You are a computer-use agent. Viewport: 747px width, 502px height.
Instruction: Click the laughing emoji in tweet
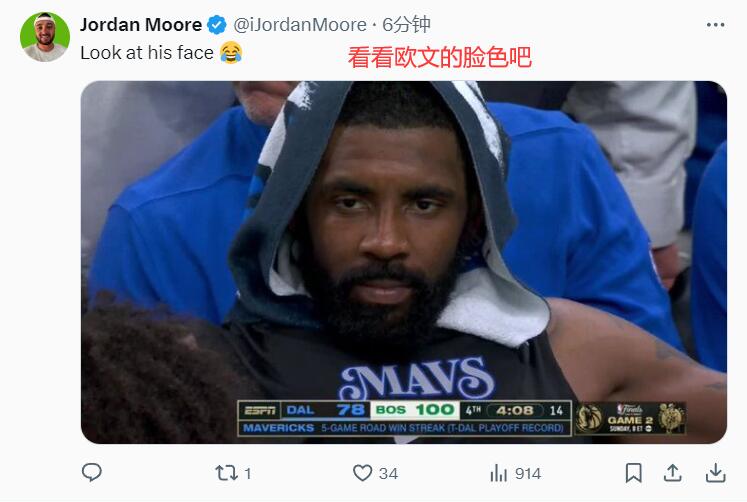(x=231, y=52)
